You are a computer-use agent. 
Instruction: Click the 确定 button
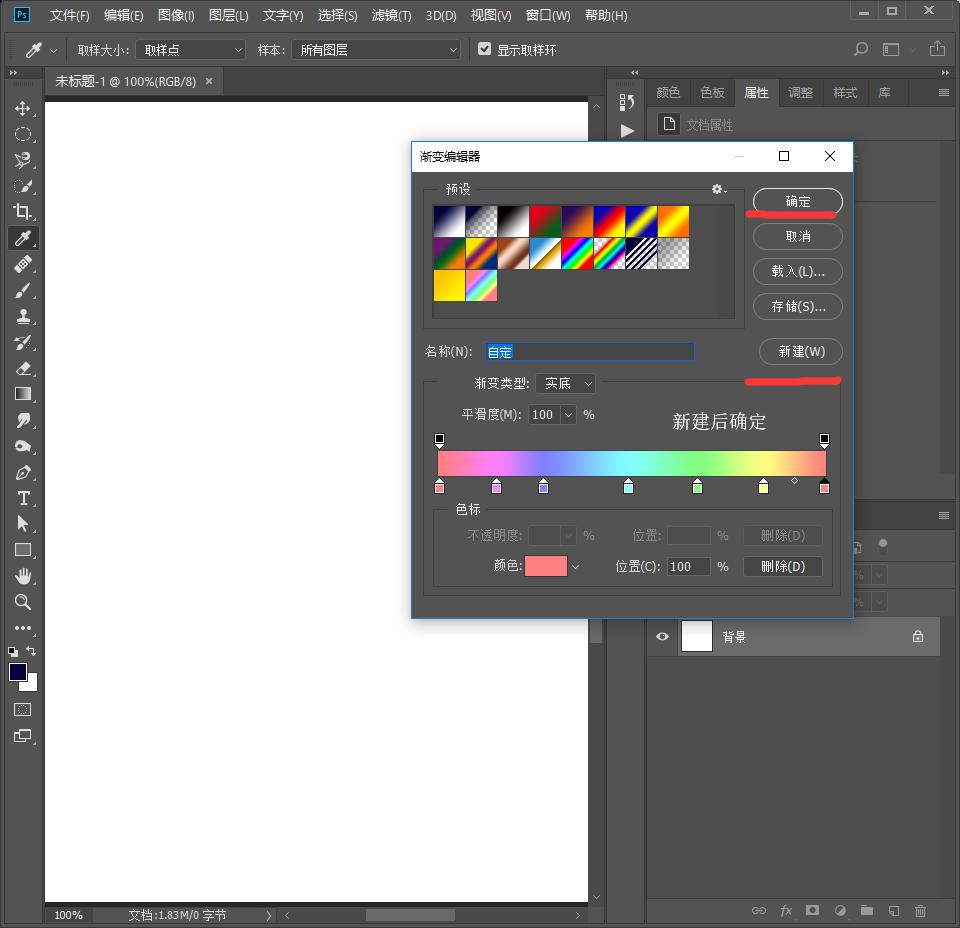click(x=797, y=201)
